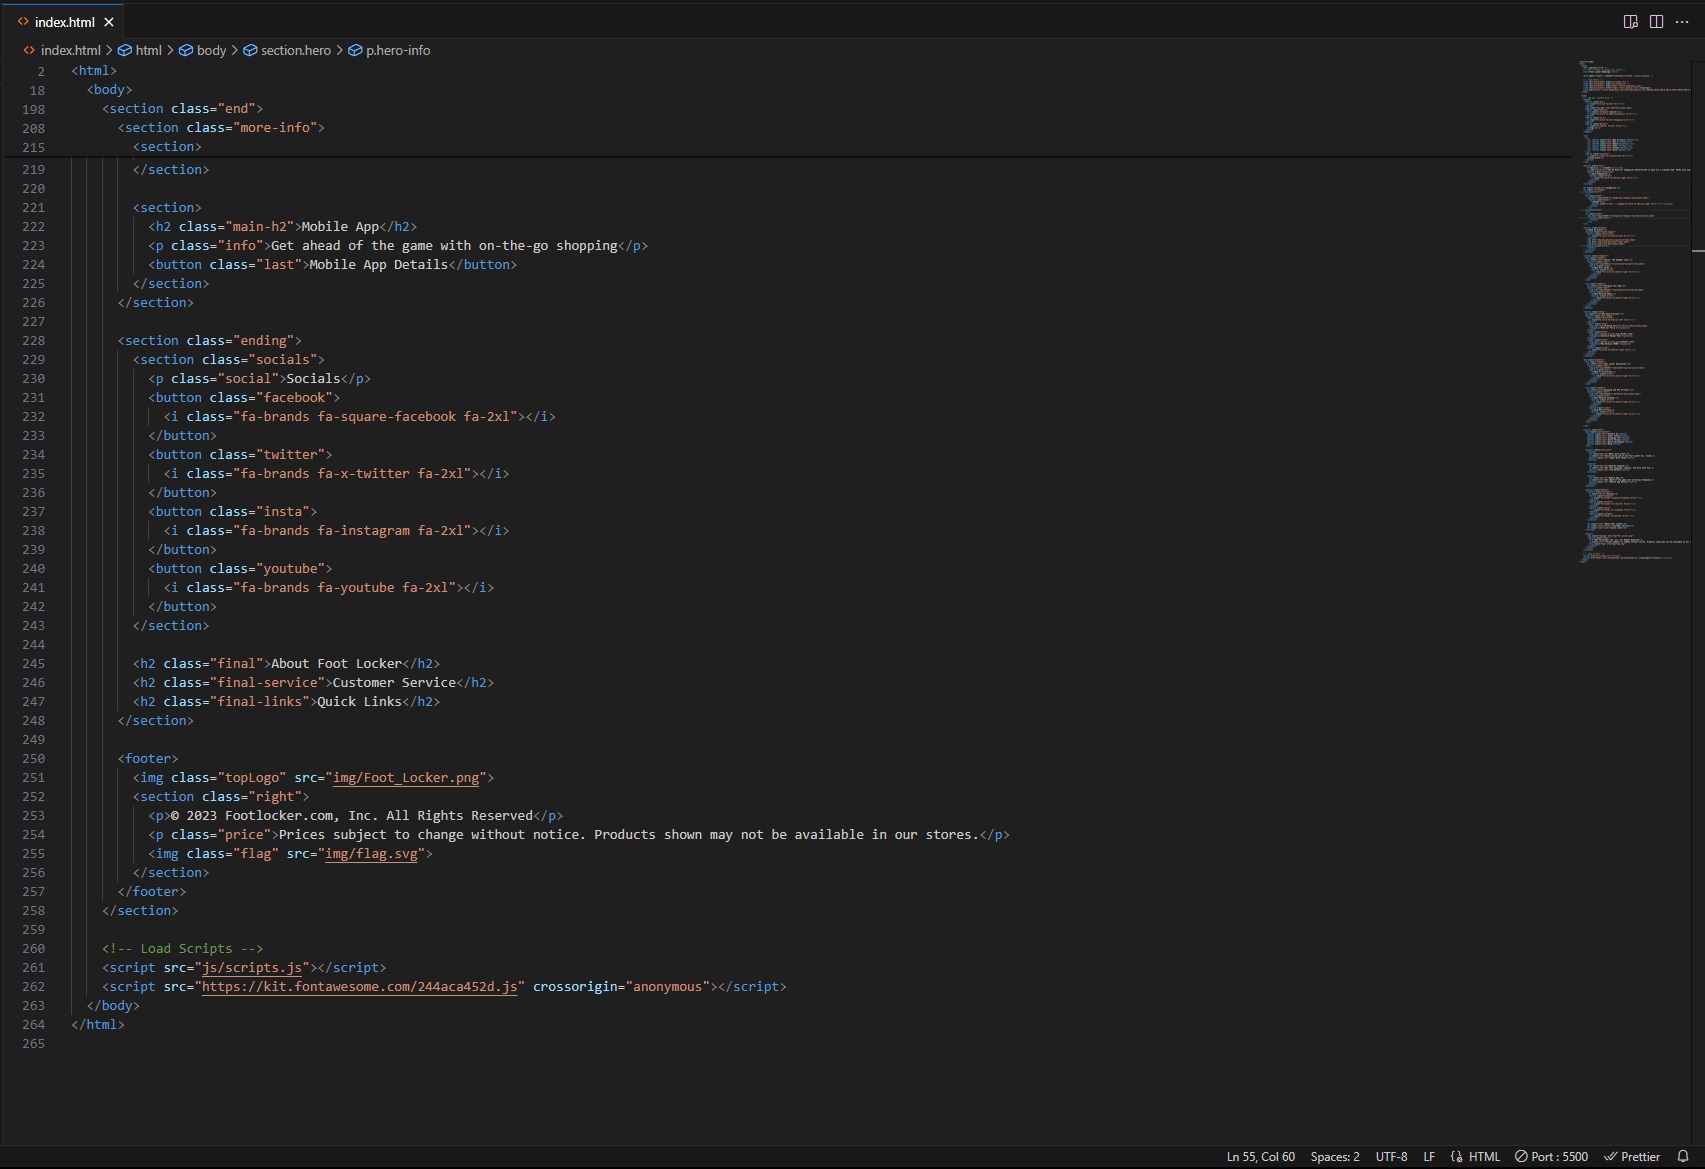Viewport: 1705px width, 1169px height.
Task: Open the kit.fontawesome.com script URL
Action: point(360,987)
